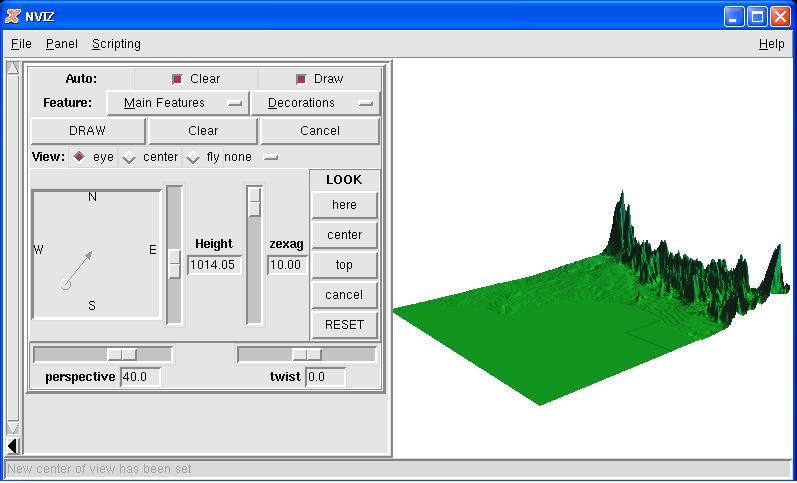797x483 pixels.
Task: Minimize the NVIZ window
Action: (x=733, y=17)
